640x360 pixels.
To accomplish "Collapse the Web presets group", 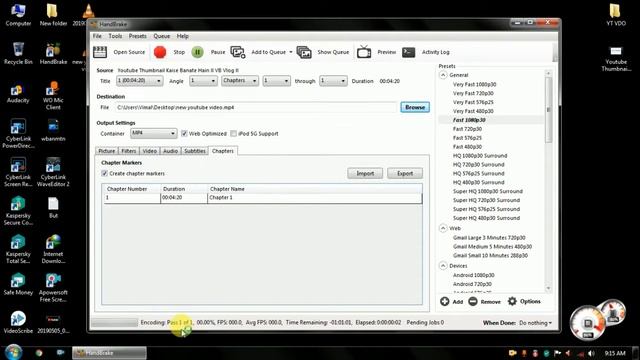I will (x=443, y=228).
